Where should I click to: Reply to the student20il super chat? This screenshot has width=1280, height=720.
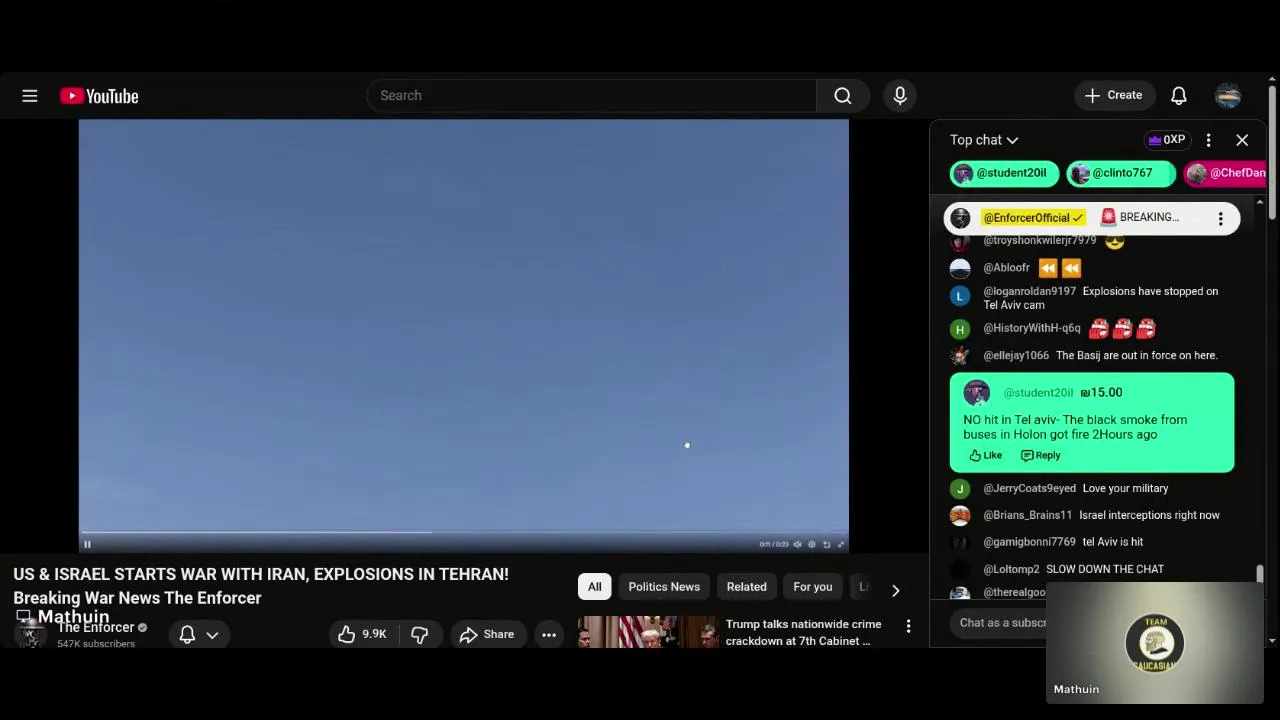[x=1040, y=455]
